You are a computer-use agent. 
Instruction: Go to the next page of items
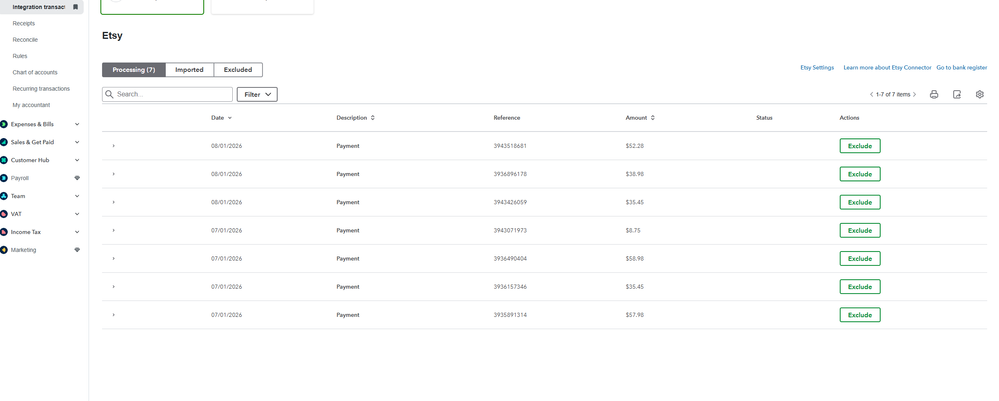[914, 94]
